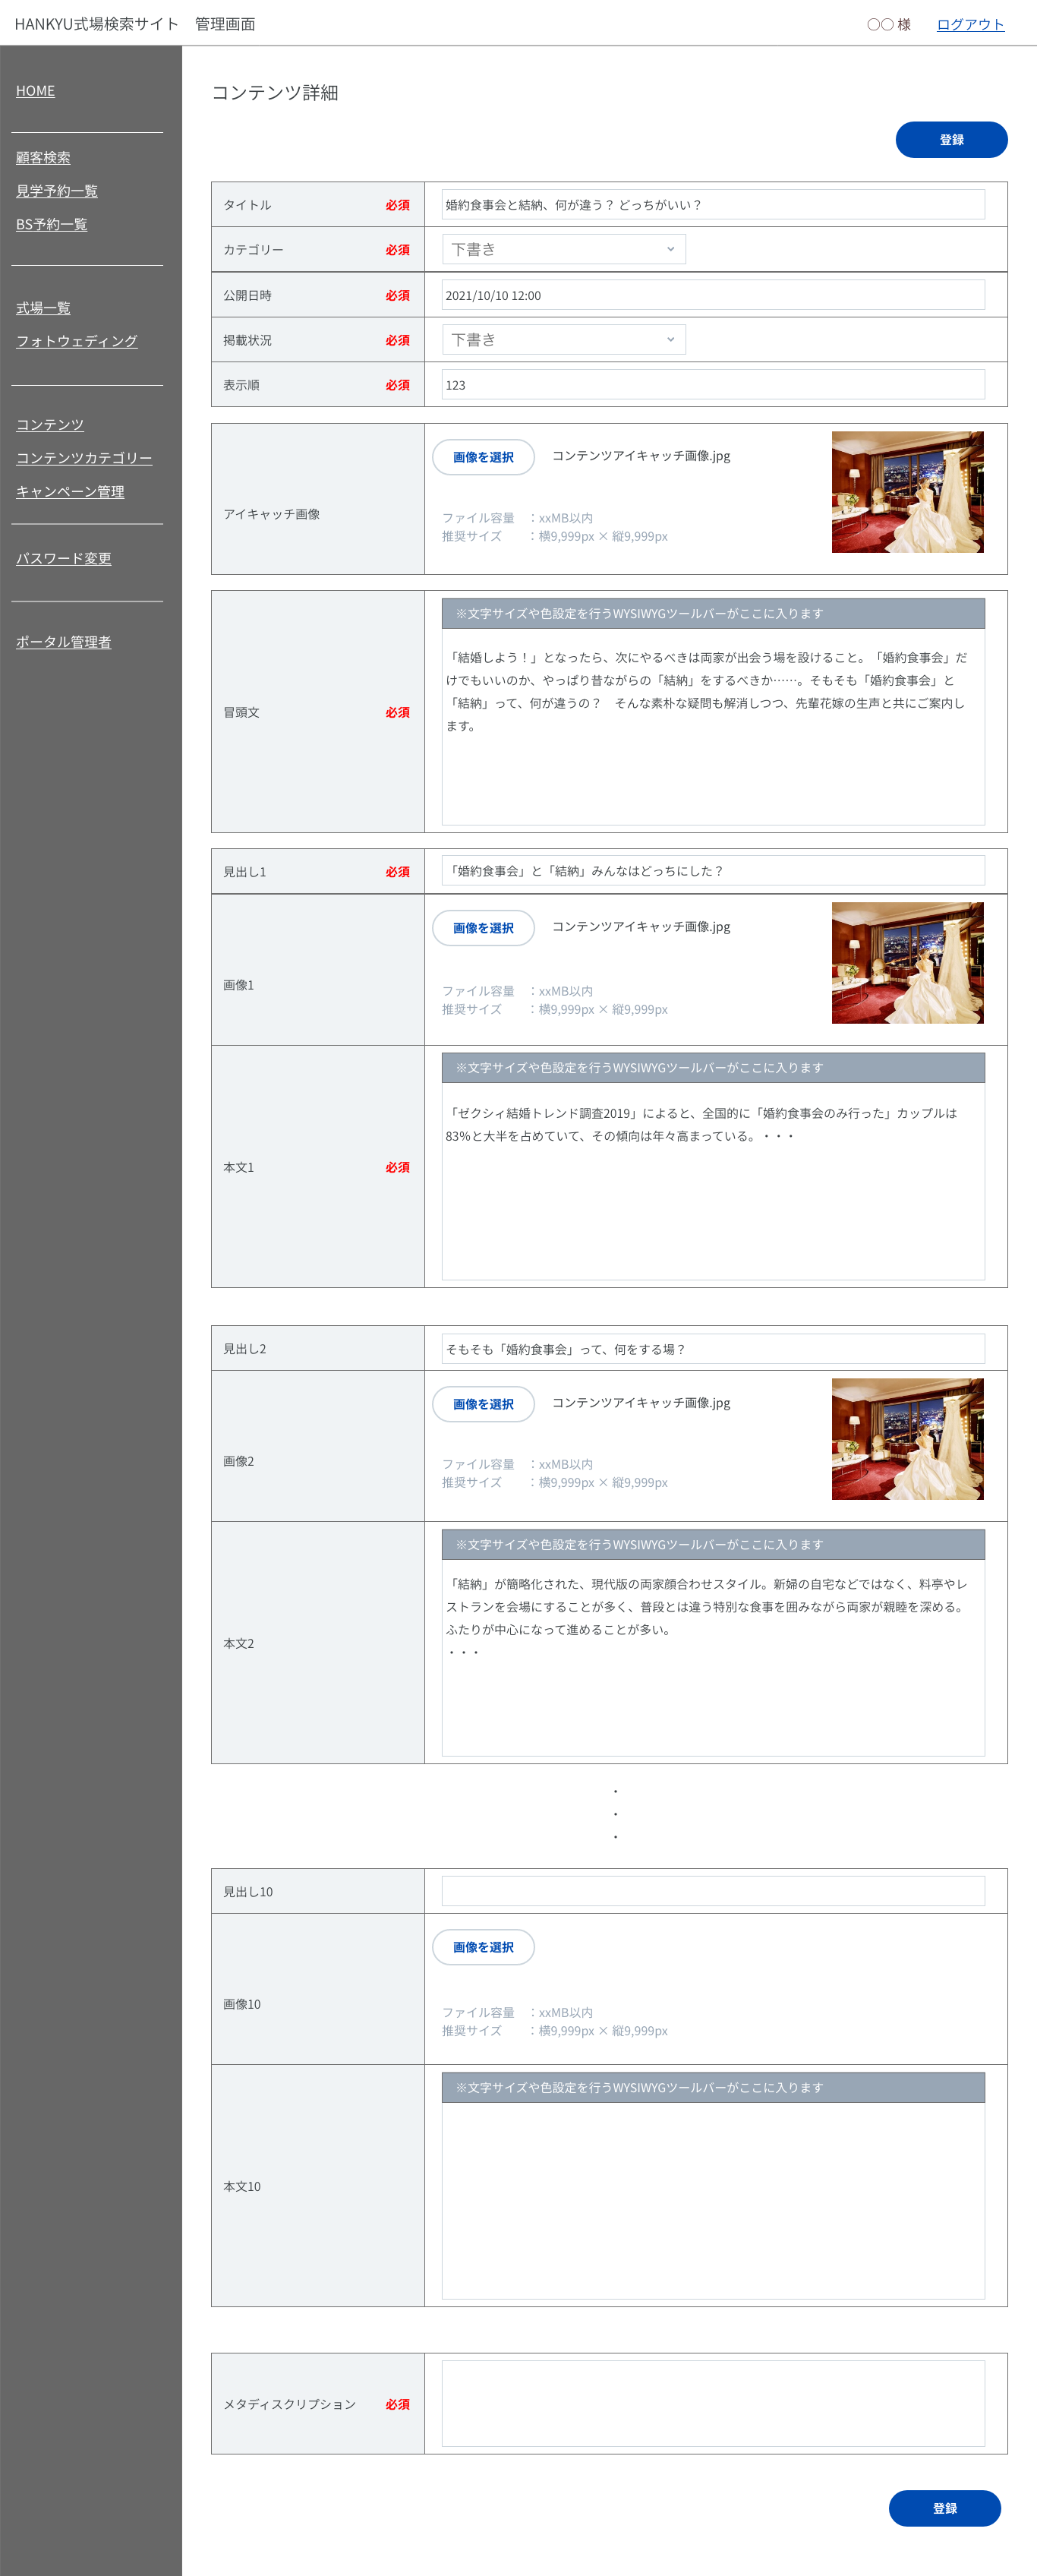
Task: Click the ログアウト link
Action: point(969,24)
